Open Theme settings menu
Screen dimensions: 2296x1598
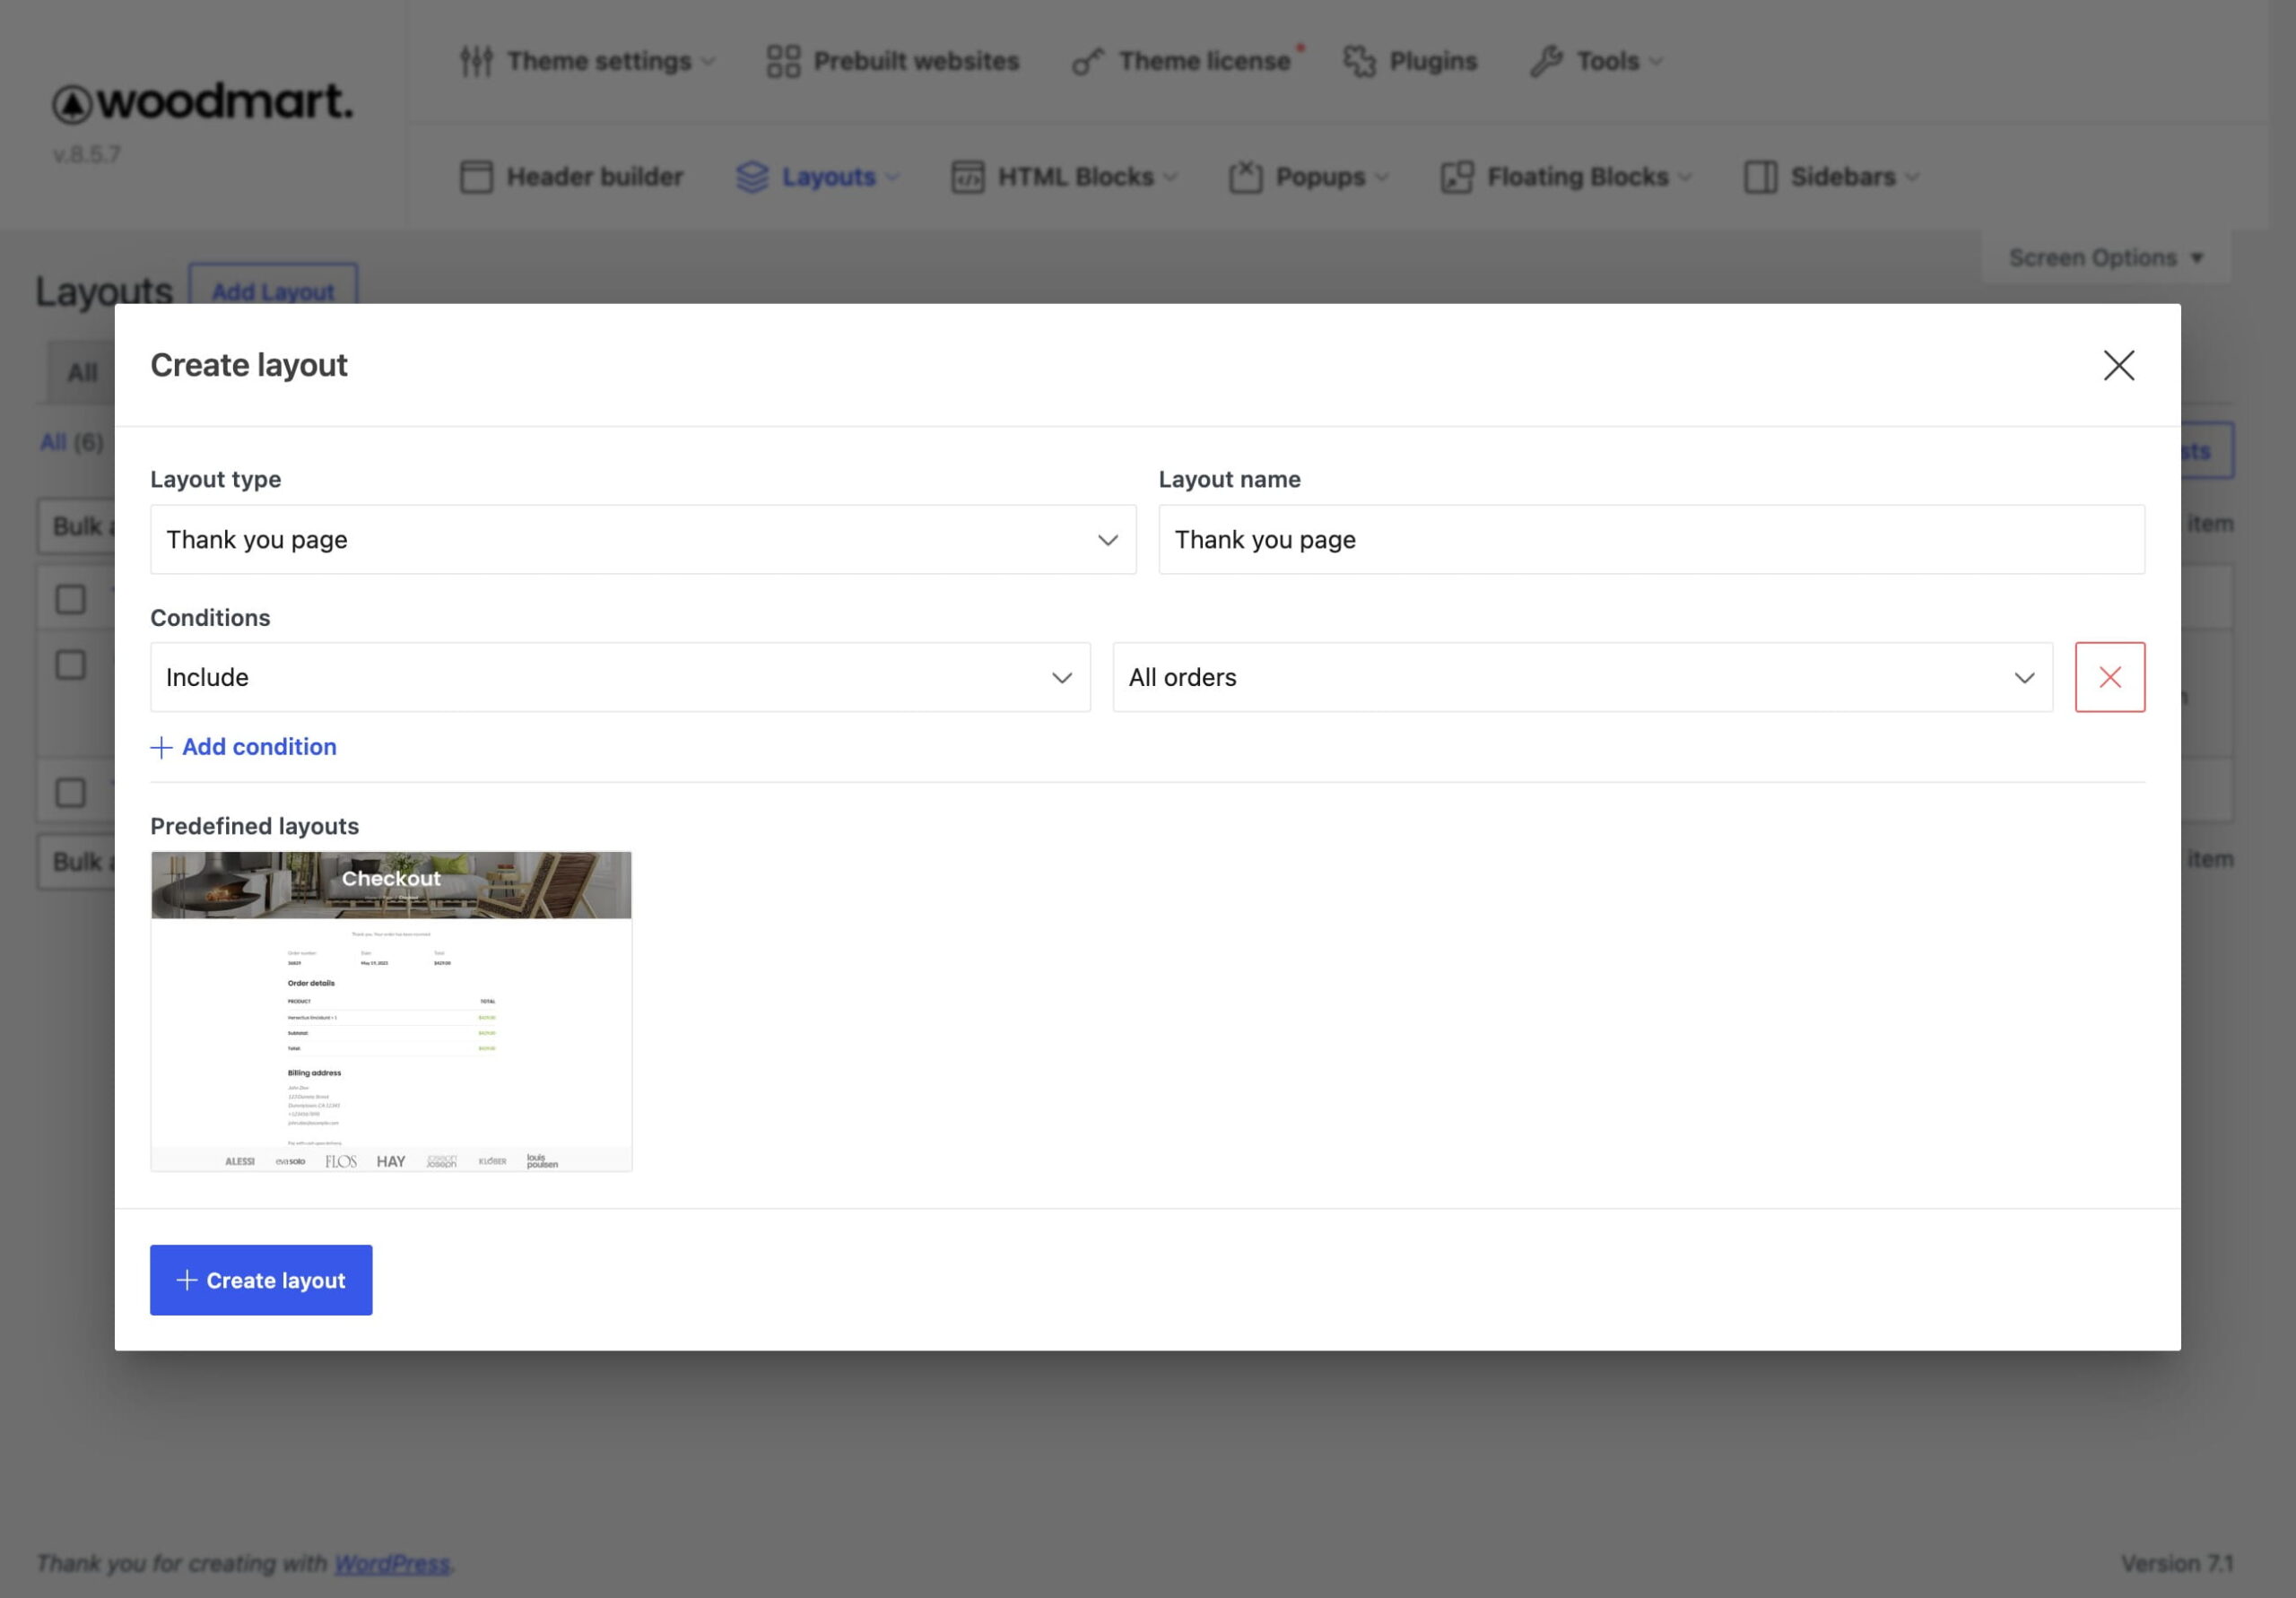point(587,61)
